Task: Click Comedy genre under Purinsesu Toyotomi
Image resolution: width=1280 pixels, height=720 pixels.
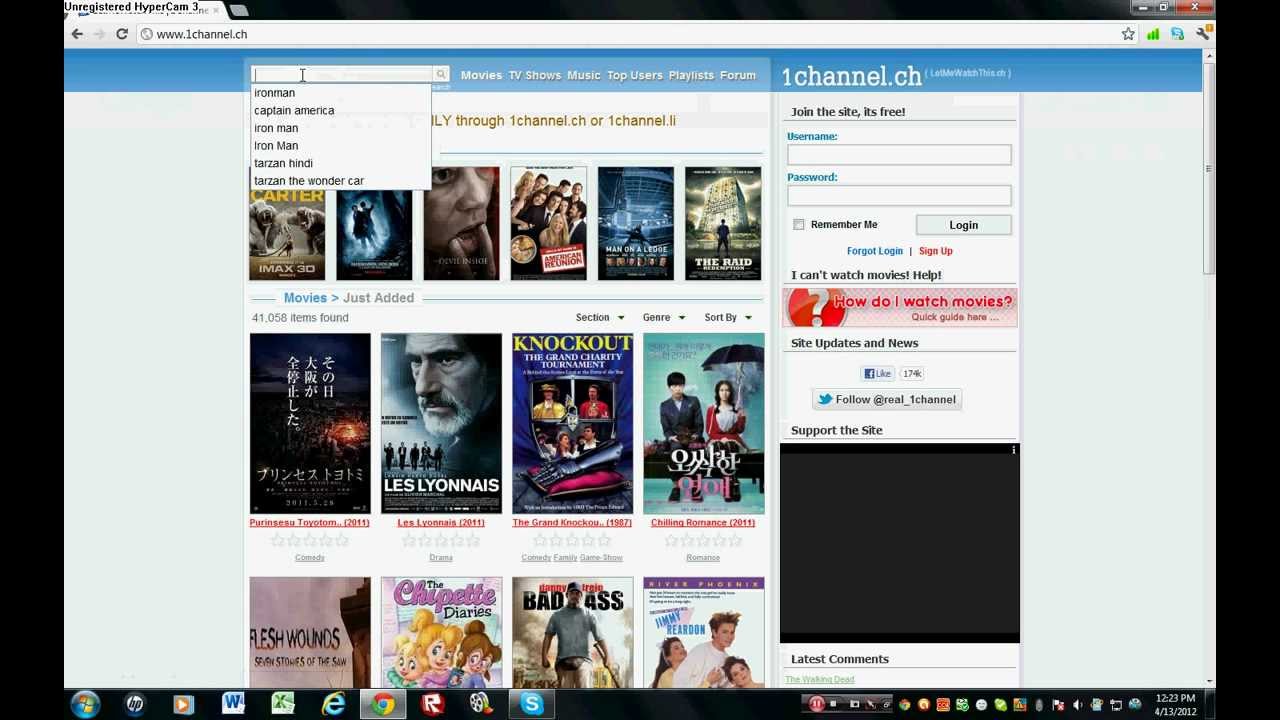Action: click(310, 557)
